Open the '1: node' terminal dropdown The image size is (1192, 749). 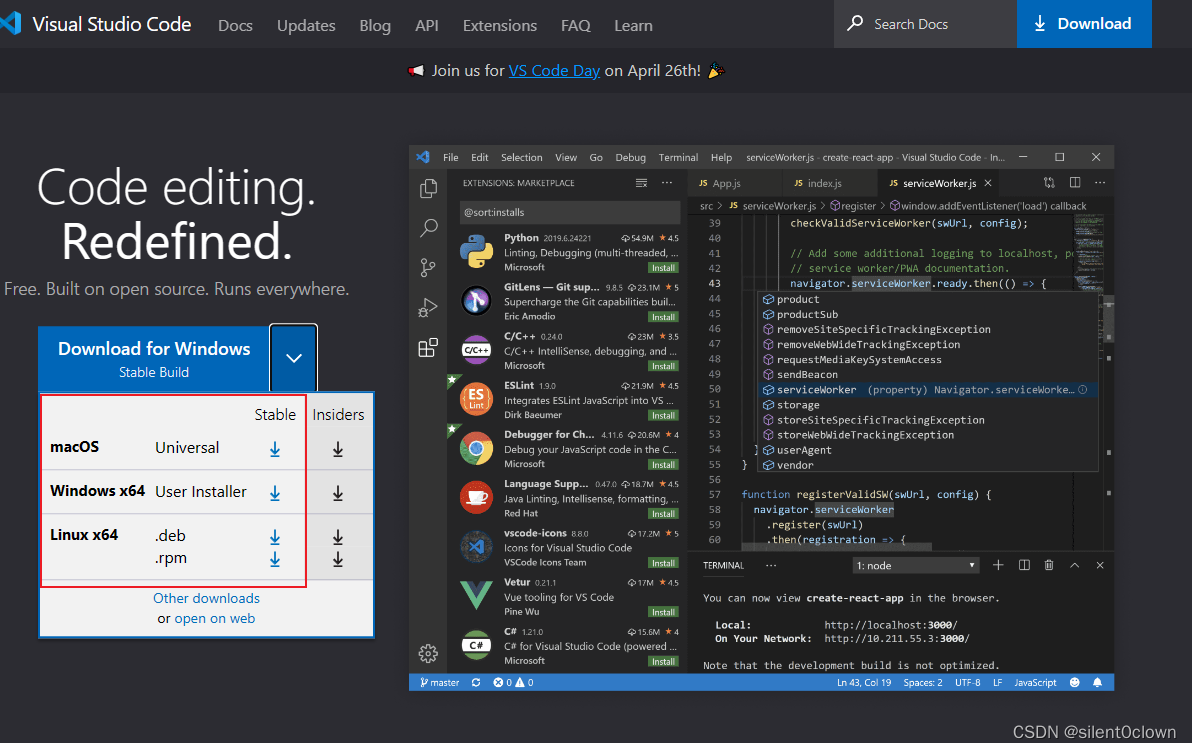(x=915, y=565)
